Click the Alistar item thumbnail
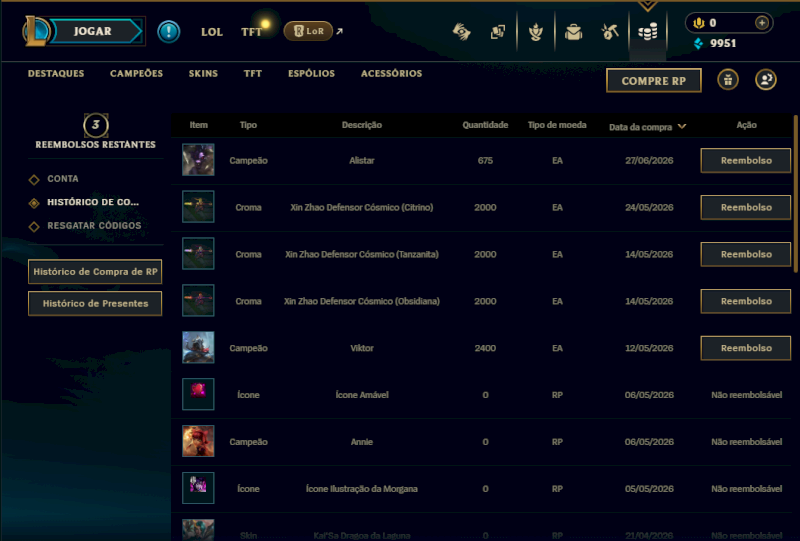 (x=198, y=160)
